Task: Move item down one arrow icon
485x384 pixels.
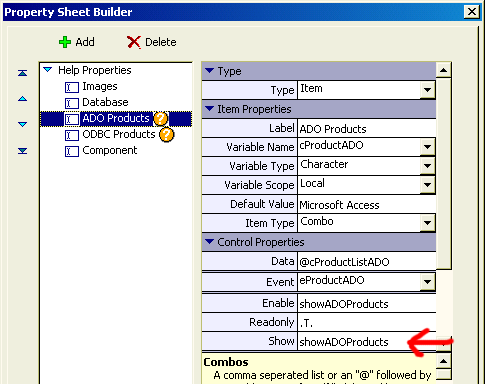Action: [x=22, y=124]
